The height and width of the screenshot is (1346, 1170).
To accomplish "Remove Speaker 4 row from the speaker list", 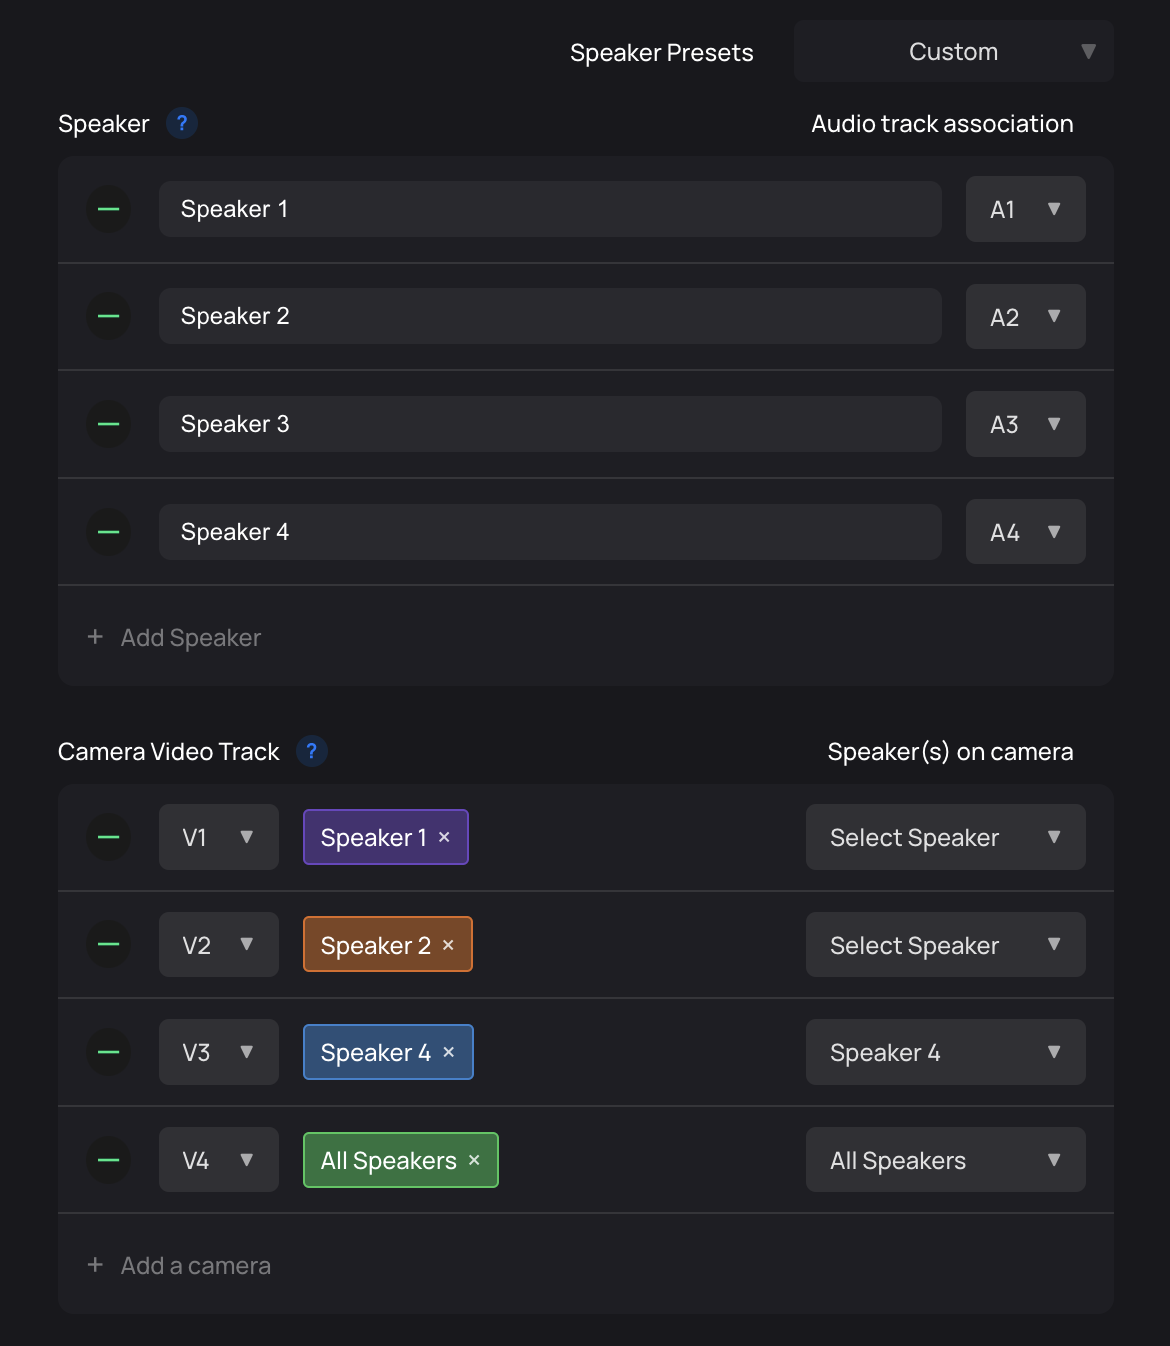I will [108, 532].
